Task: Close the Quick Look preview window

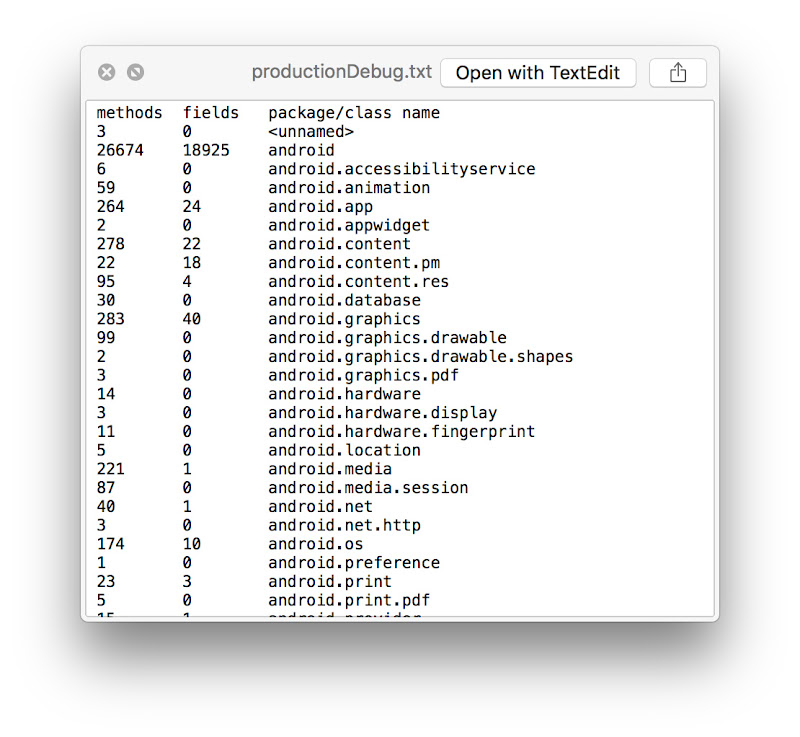Action: coord(107,72)
